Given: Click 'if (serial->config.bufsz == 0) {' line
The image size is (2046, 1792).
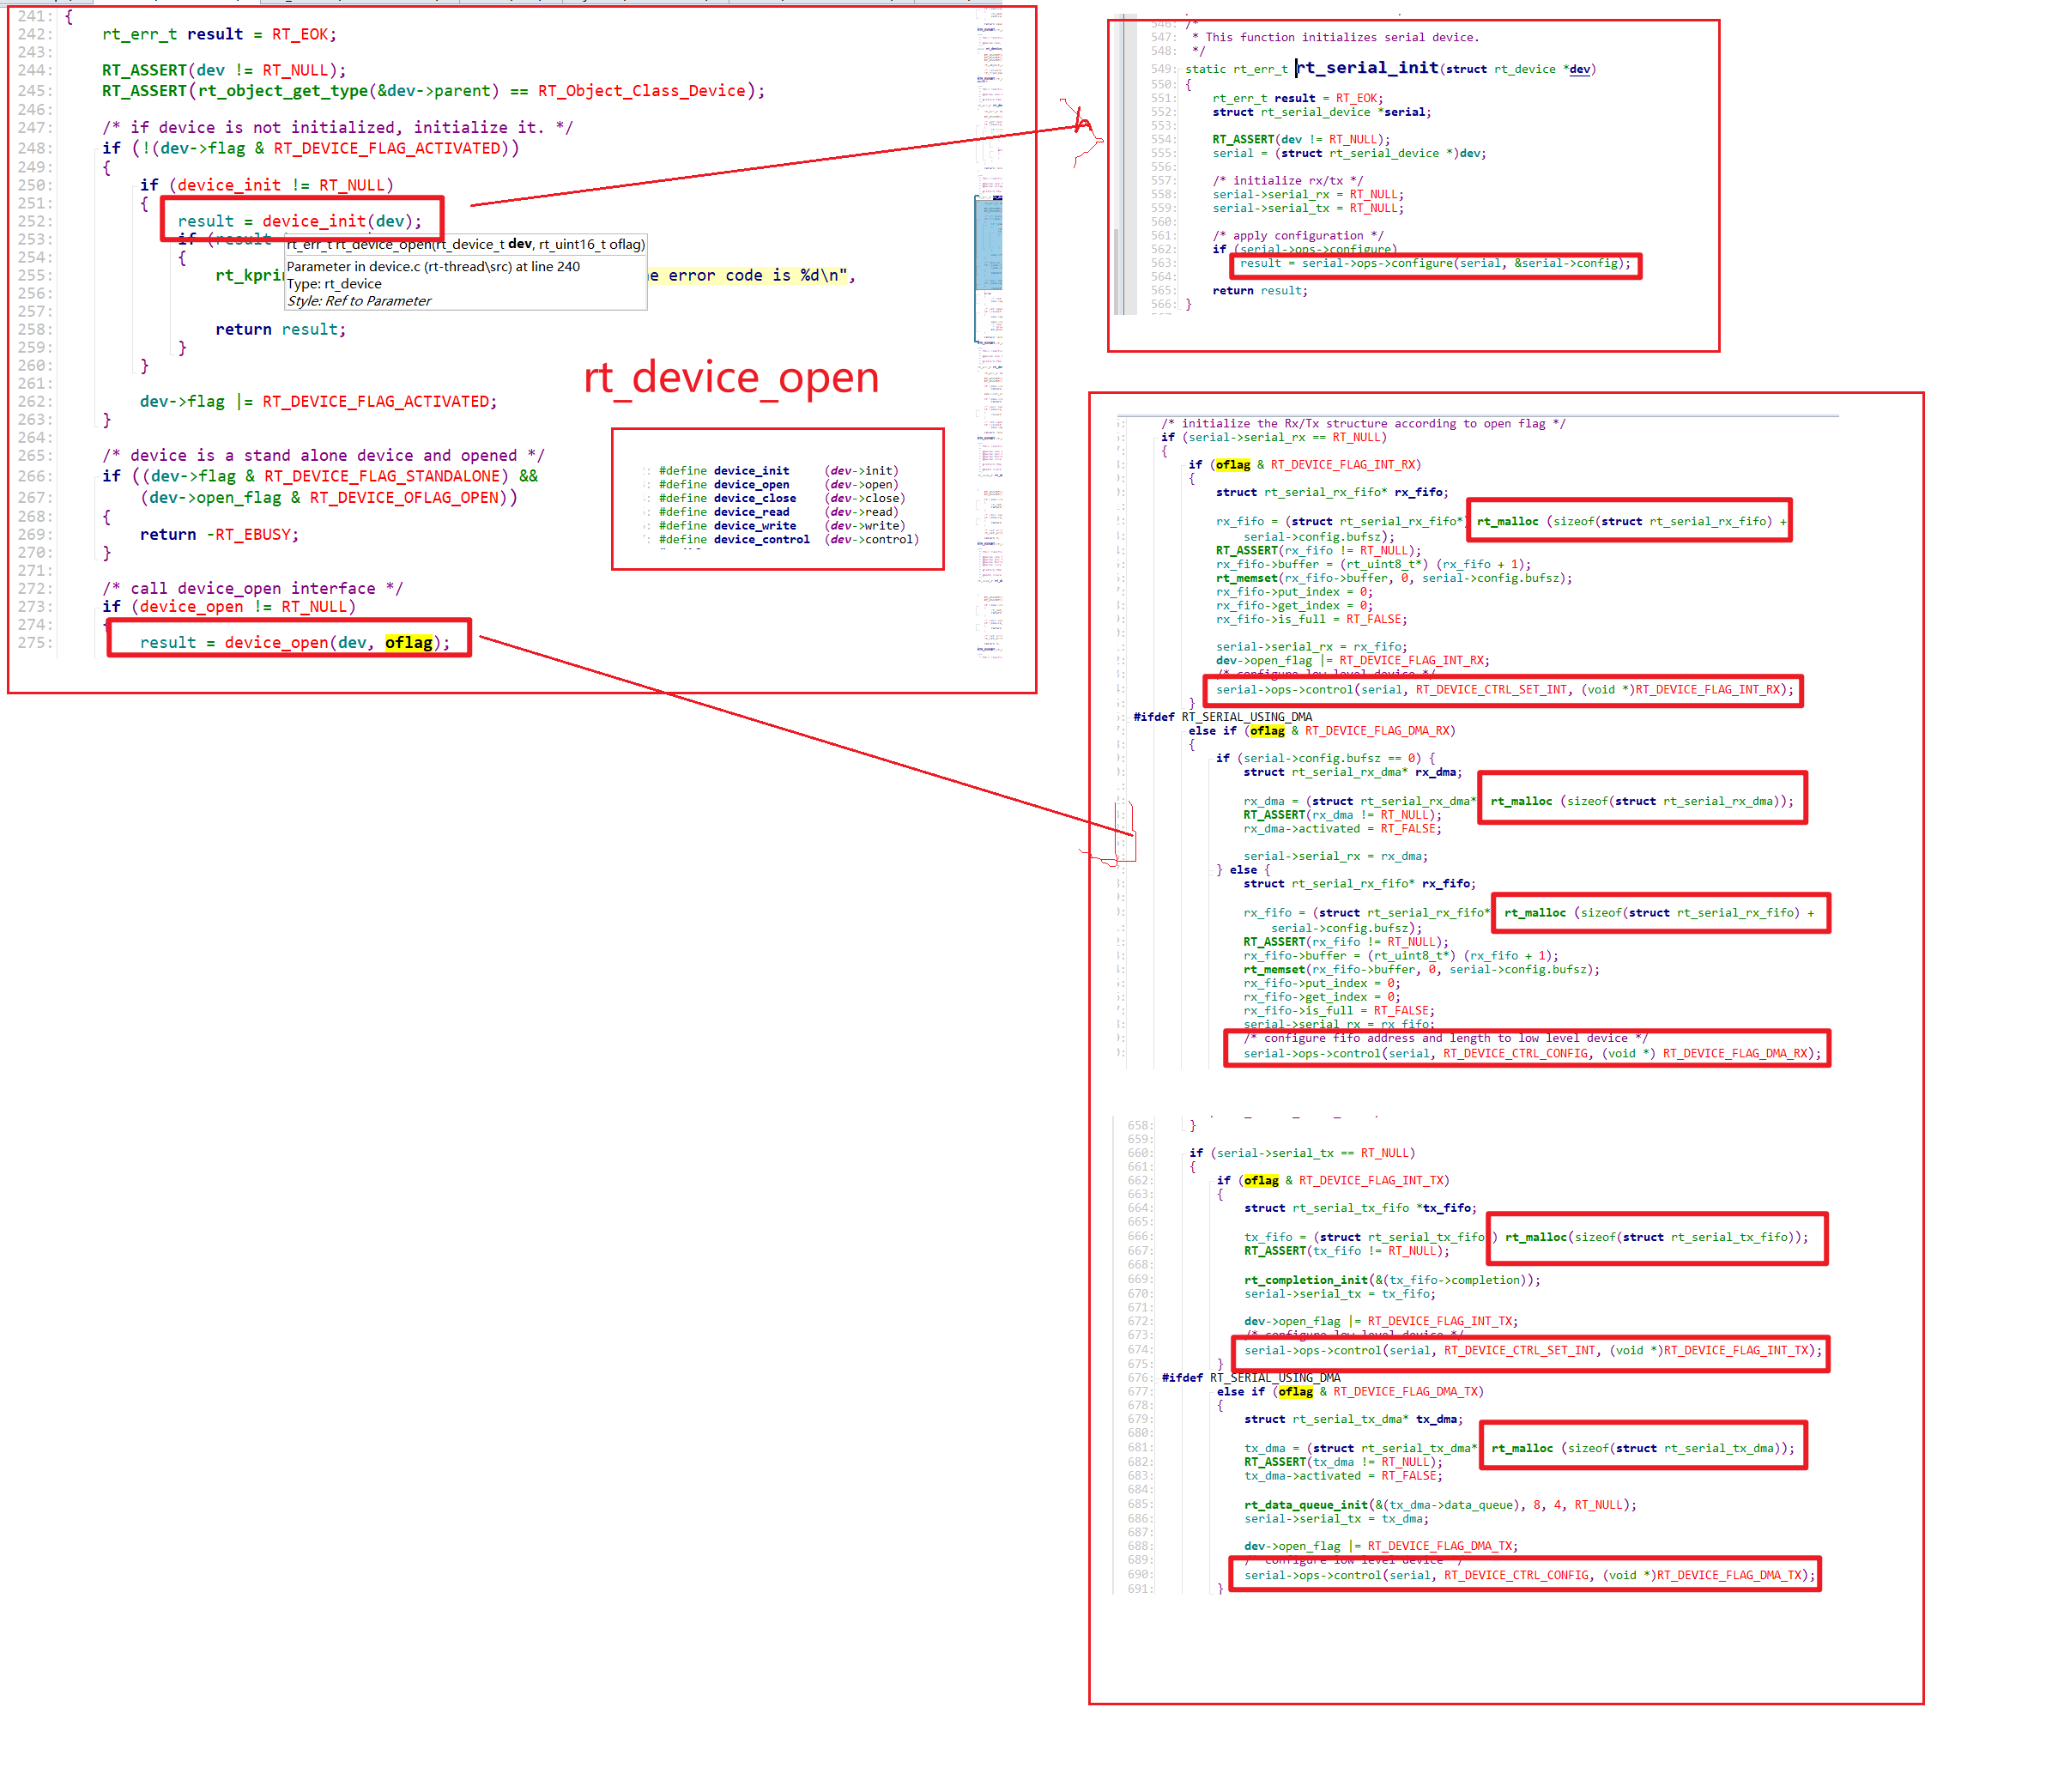Looking at the screenshot, I should (x=1325, y=758).
